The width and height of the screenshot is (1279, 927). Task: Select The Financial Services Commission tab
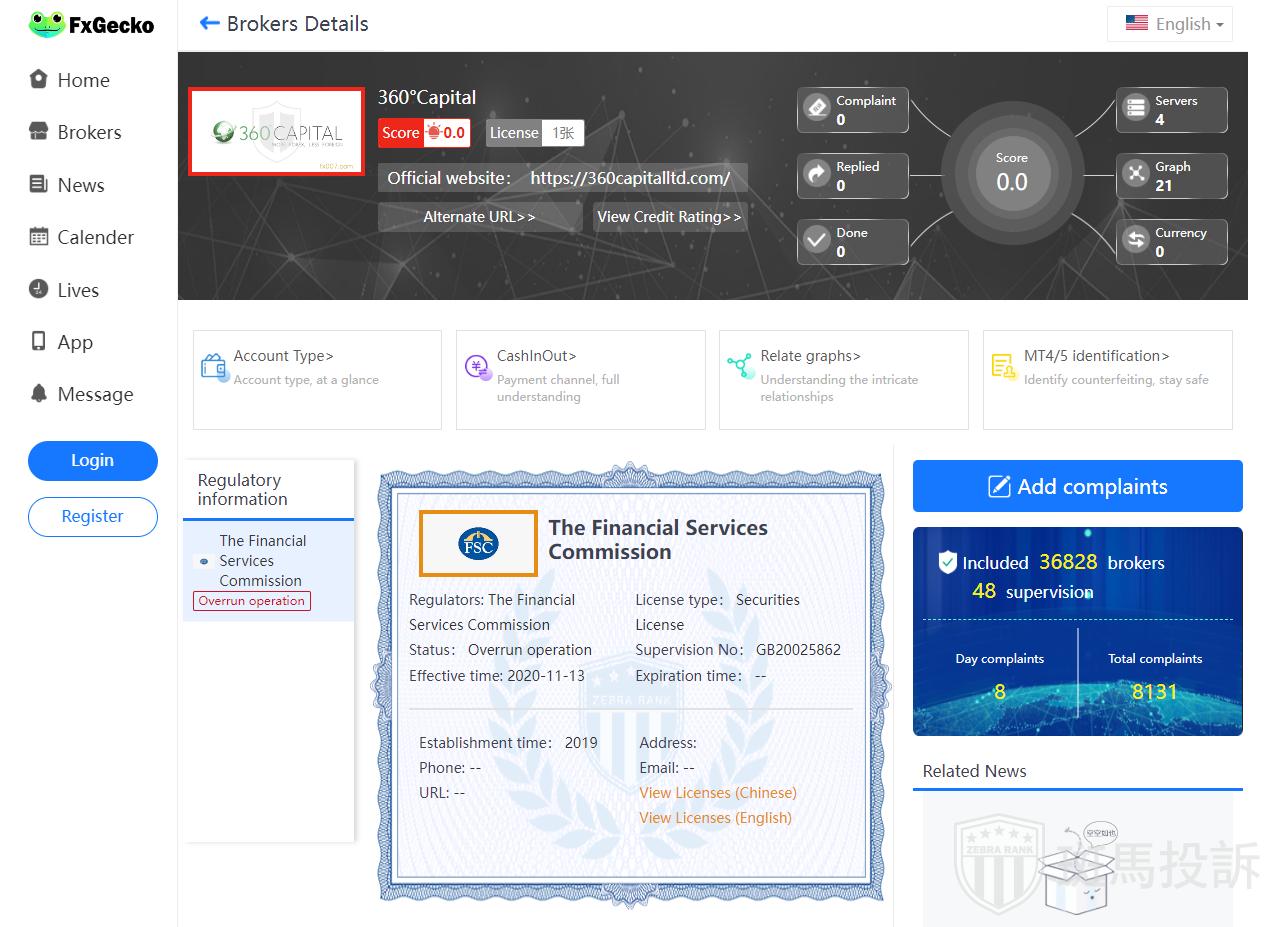tap(263, 561)
